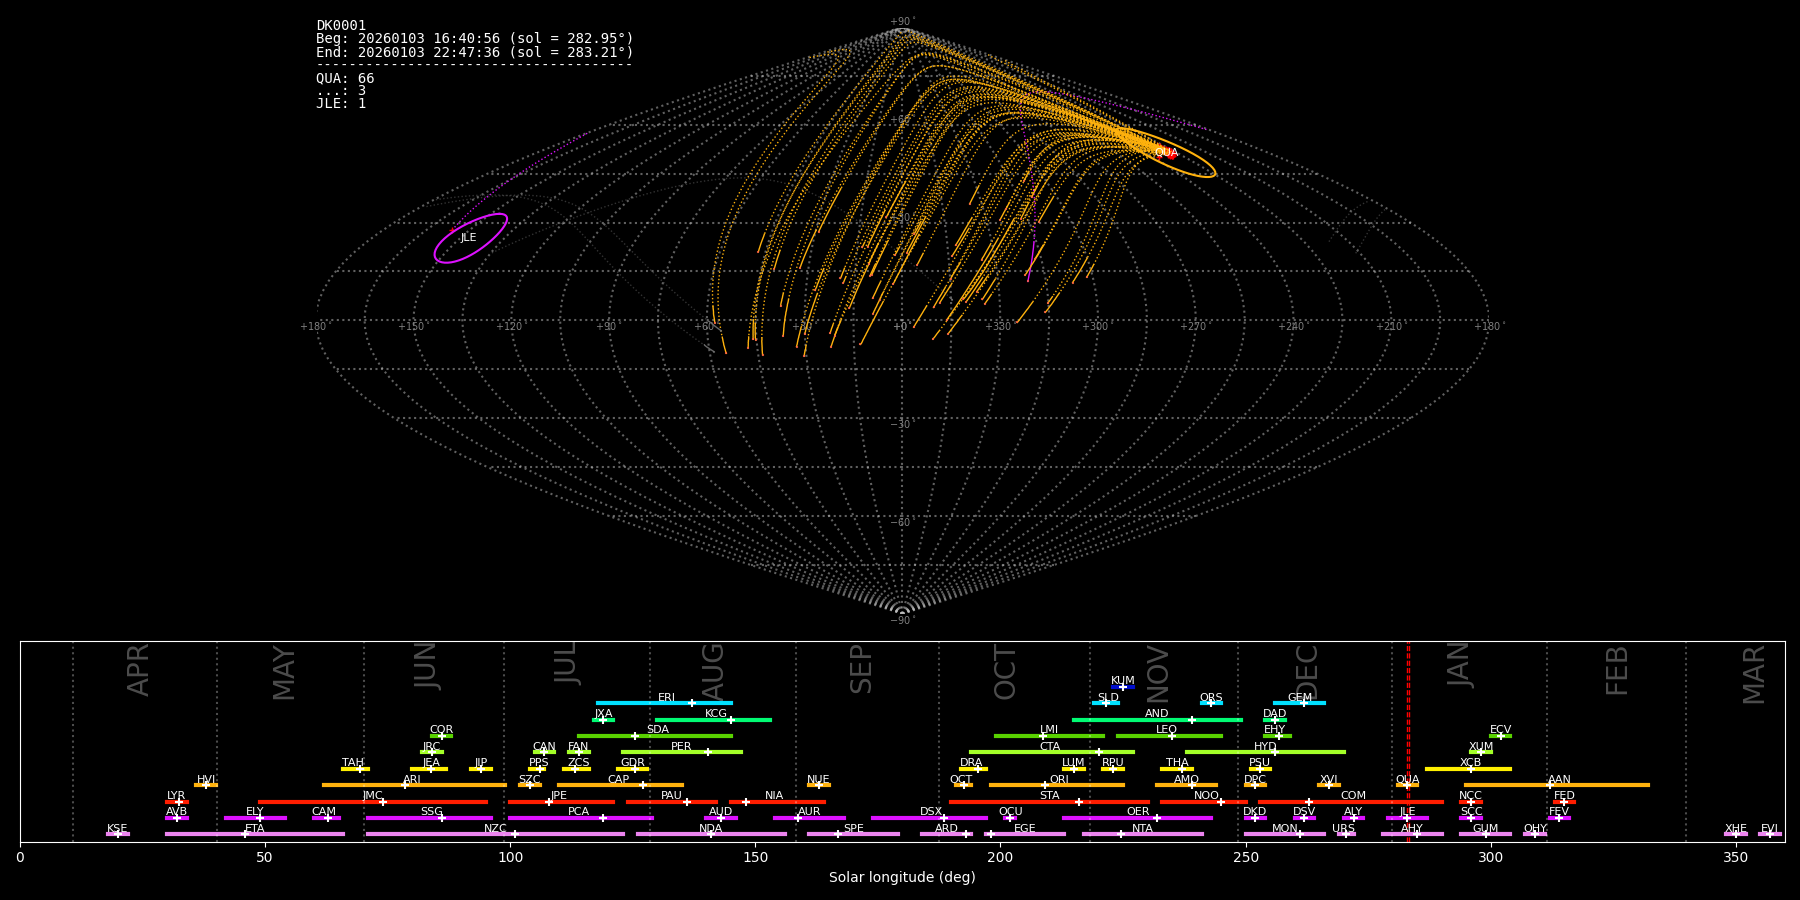1800x900 pixels.
Task: Click the "Solar longitude (deg)" axis label
Action: click(902, 877)
